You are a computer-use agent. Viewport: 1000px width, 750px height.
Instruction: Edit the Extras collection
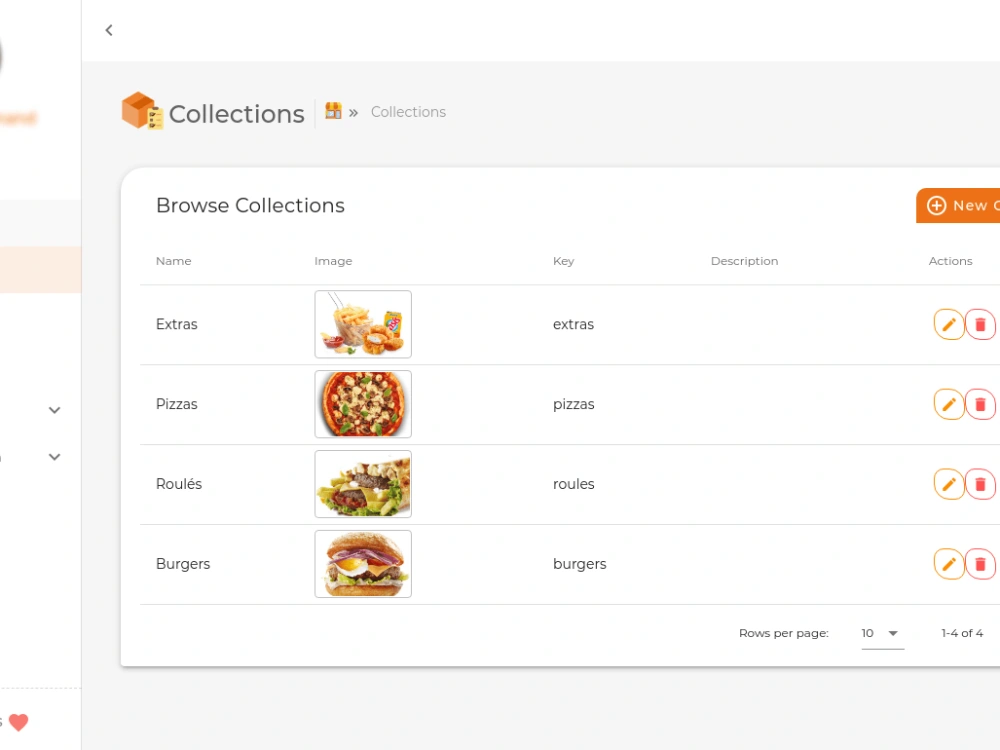coord(948,325)
